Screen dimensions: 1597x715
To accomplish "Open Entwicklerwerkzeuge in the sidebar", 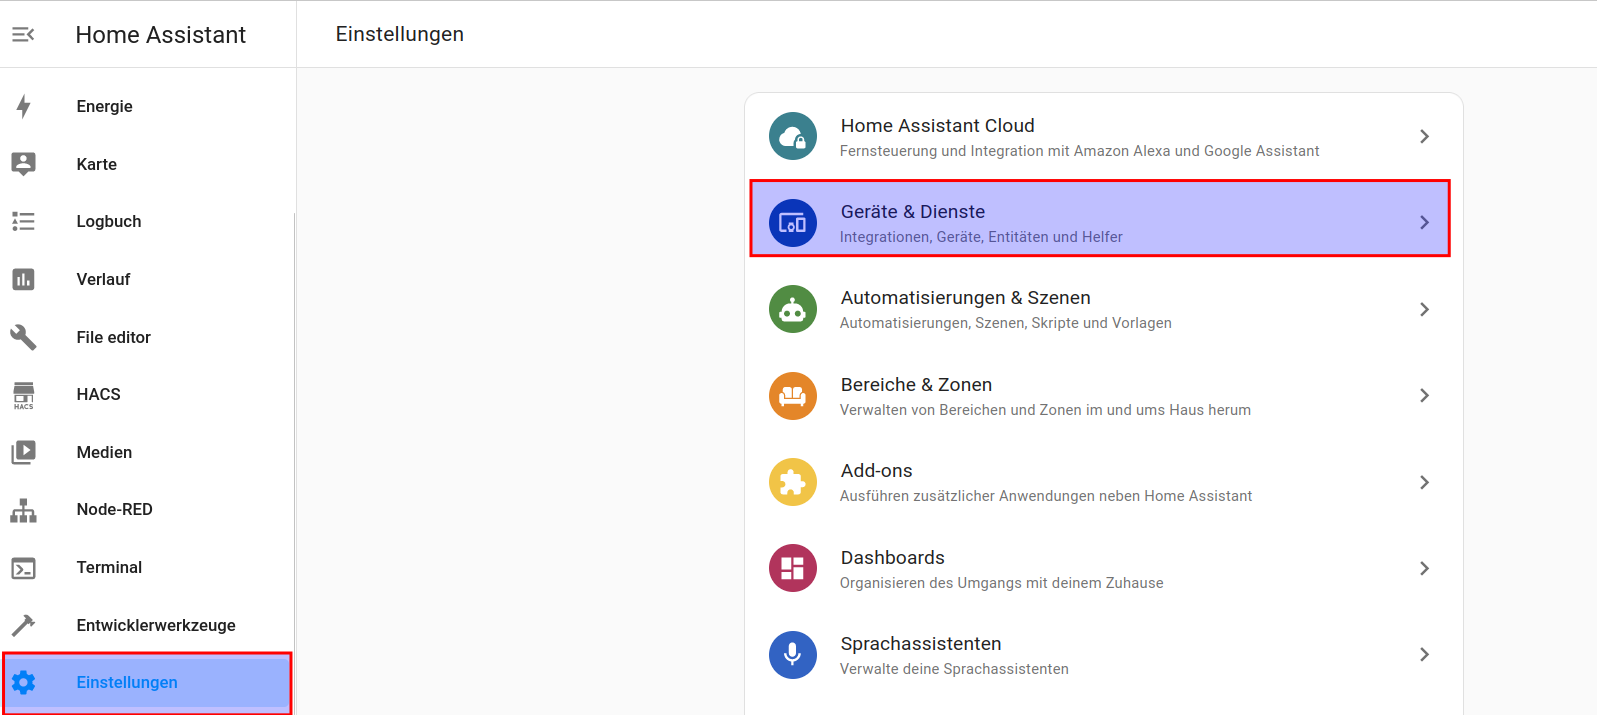I will 156,626.
